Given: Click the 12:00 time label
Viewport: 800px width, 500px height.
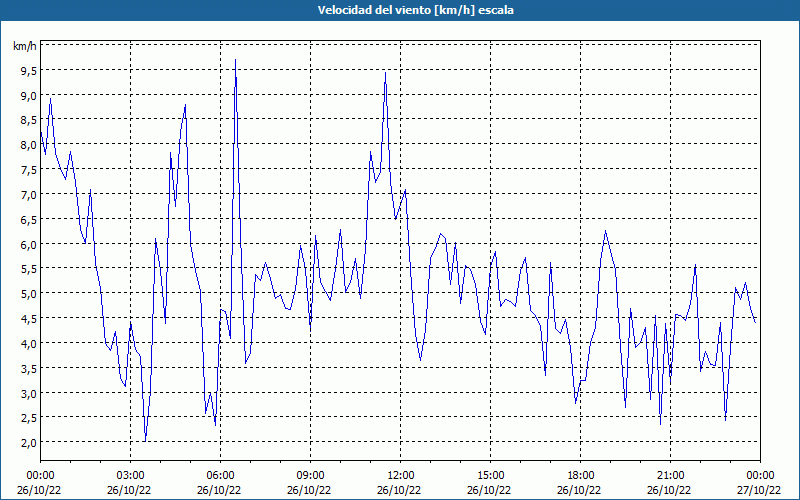Looking at the screenshot, I should point(401,476).
